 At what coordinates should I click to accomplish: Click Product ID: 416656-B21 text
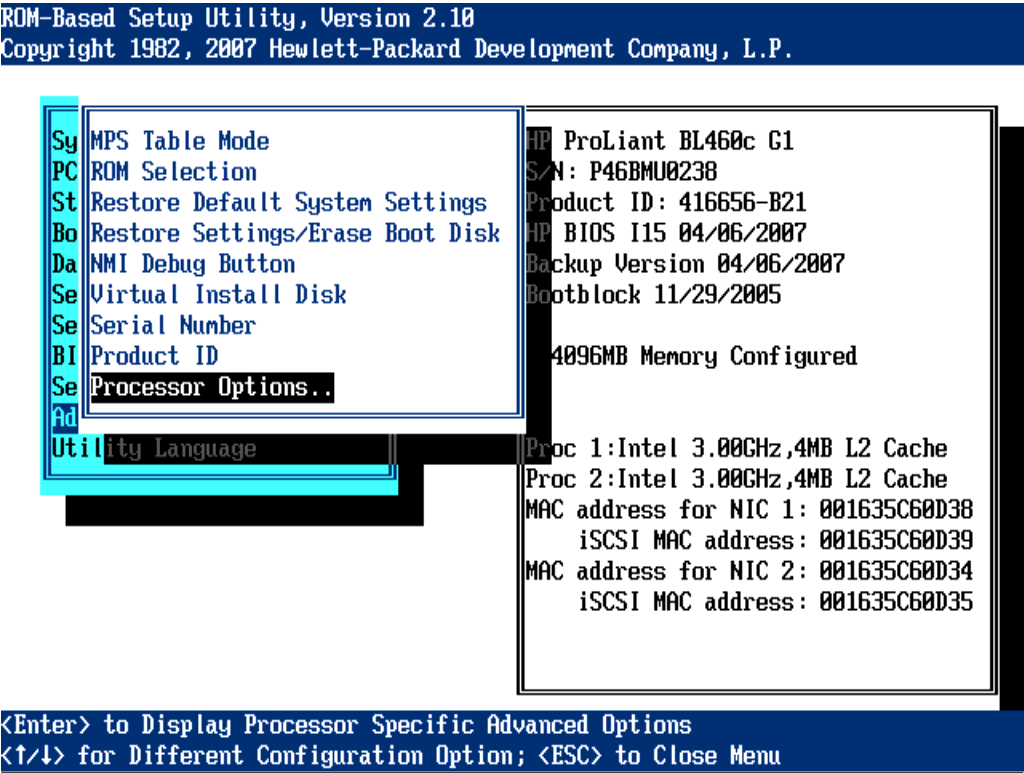pyautogui.click(x=666, y=202)
